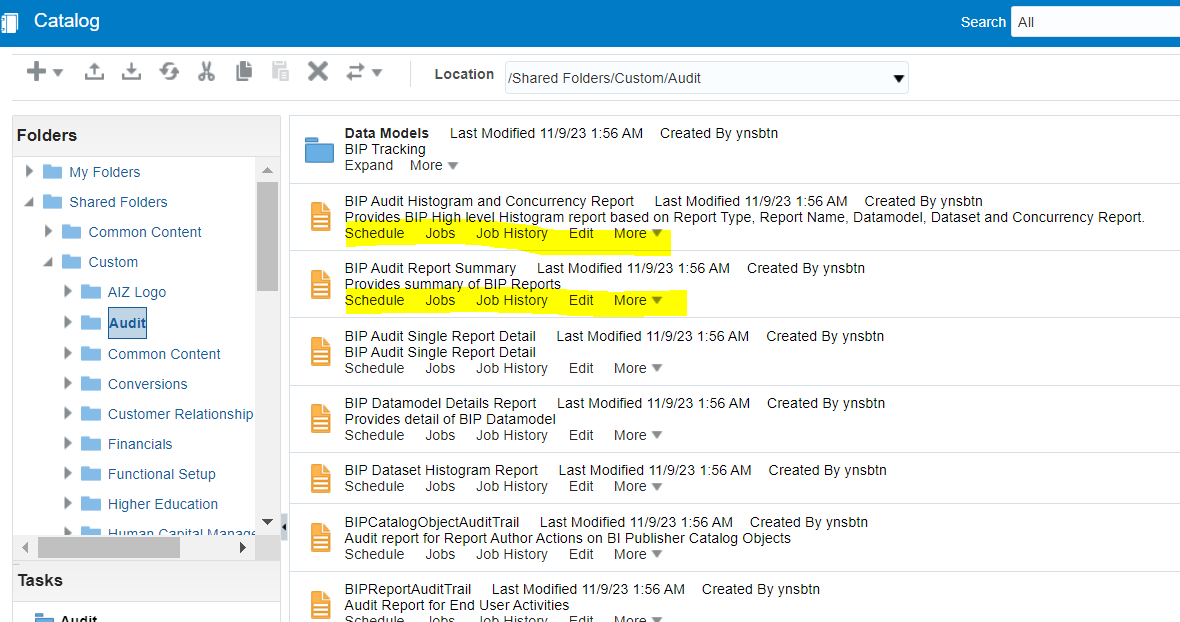Open Job History for BIP Datamodel Details Report
This screenshot has height=622, width=1180.
coord(511,435)
